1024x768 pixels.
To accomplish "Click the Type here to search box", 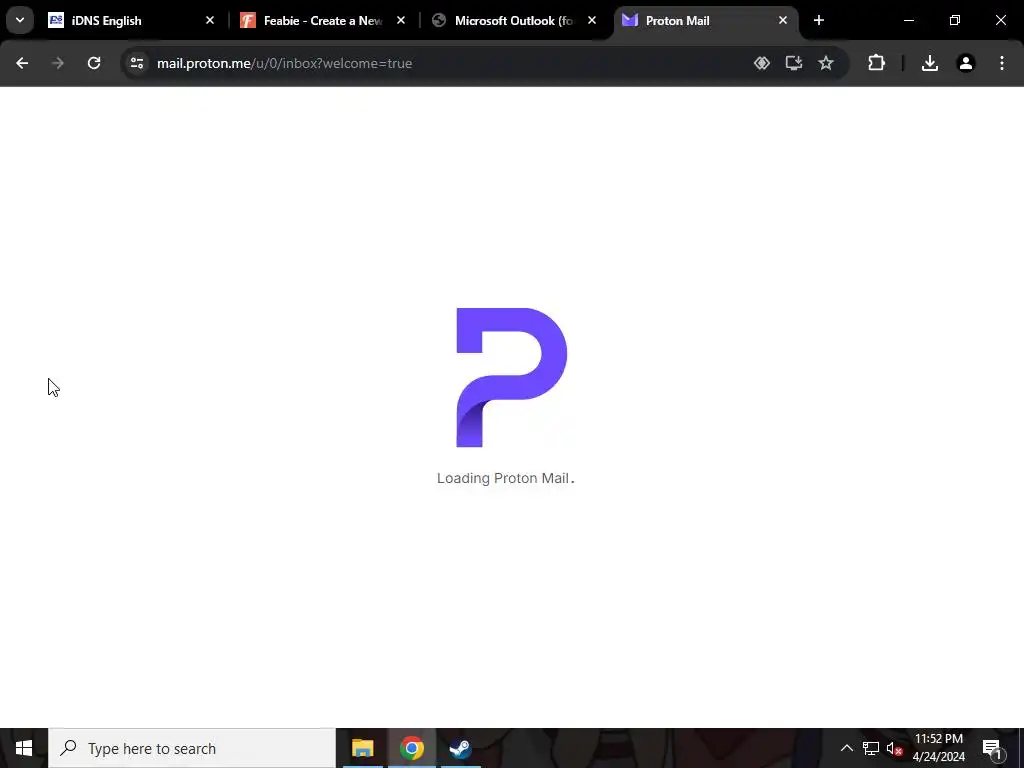I will [192, 748].
